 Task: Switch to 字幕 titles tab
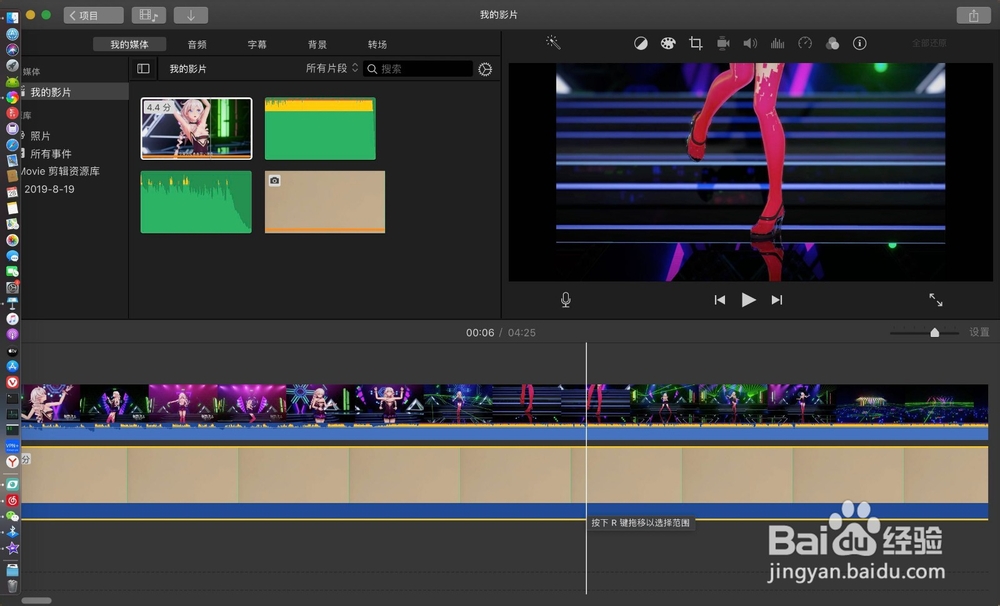pyautogui.click(x=257, y=44)
